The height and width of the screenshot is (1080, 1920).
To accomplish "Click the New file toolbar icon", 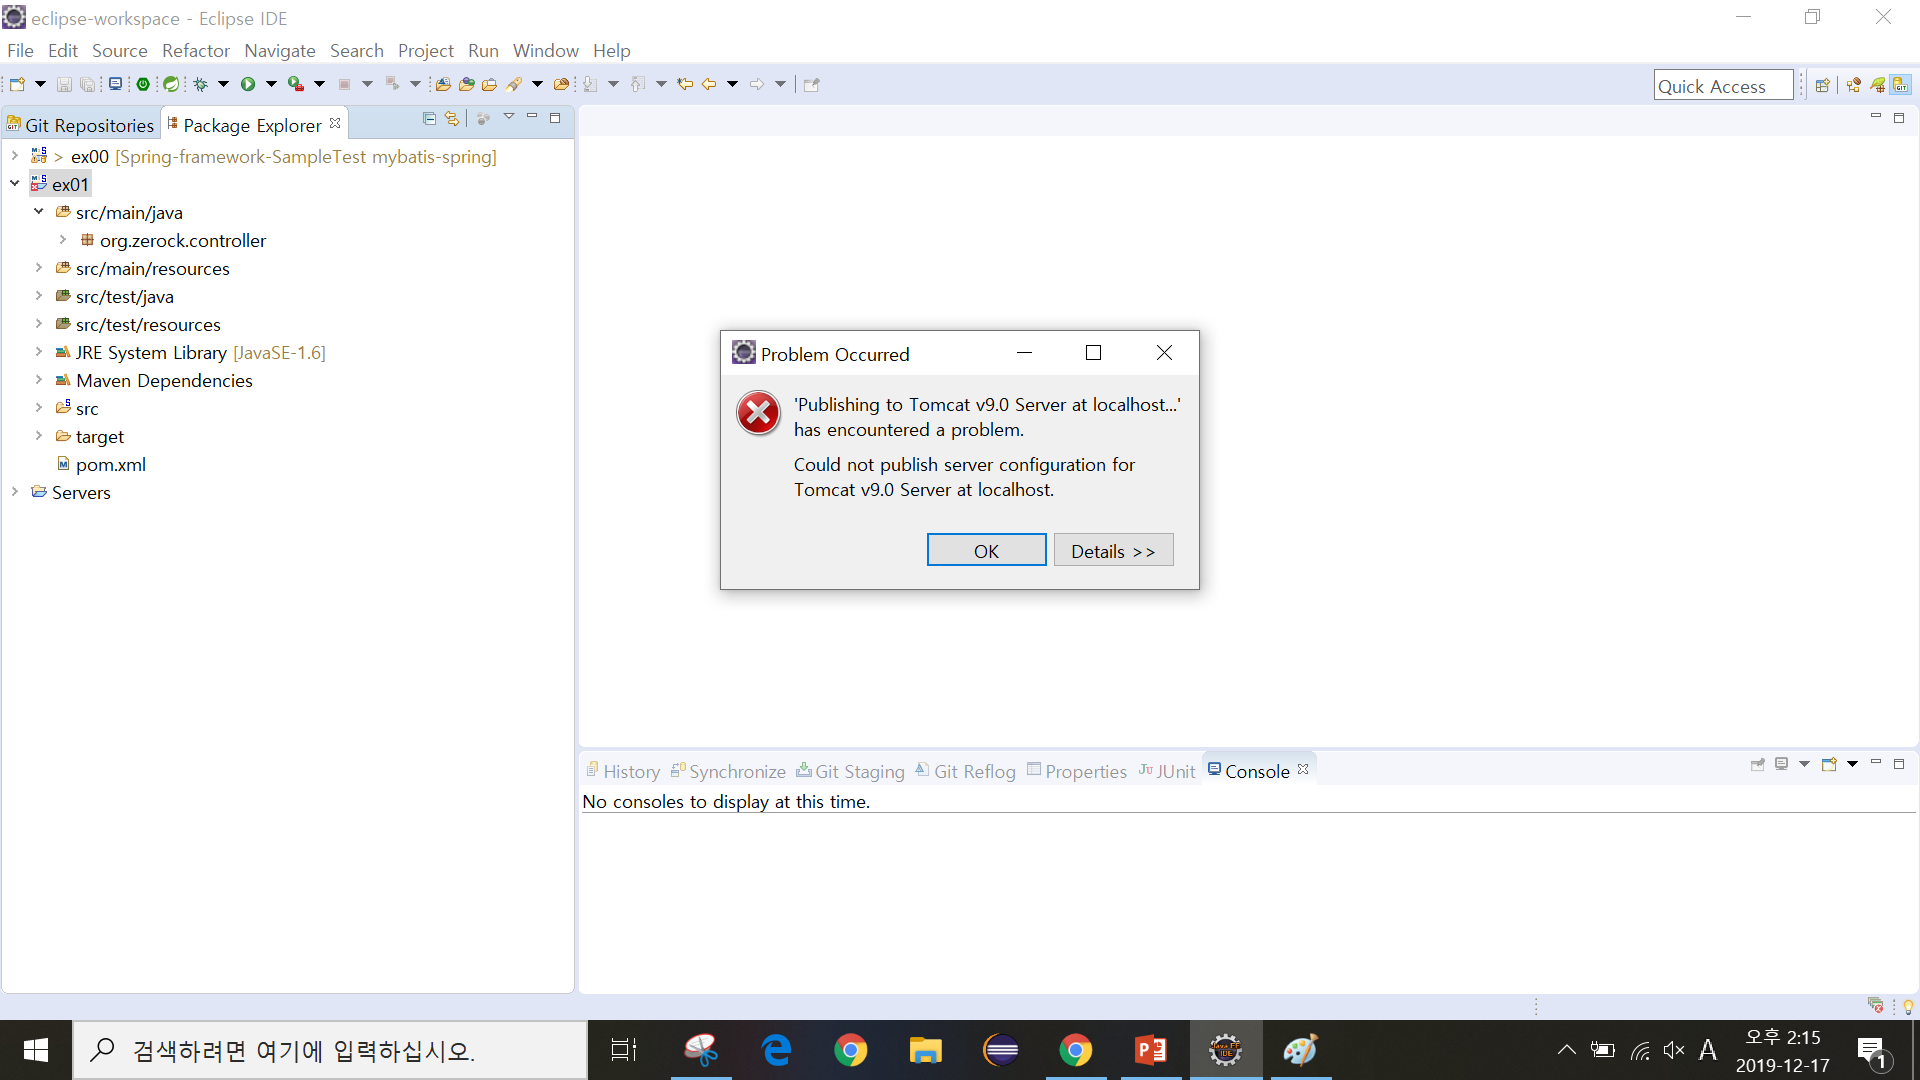I will [x=17, y=84].
